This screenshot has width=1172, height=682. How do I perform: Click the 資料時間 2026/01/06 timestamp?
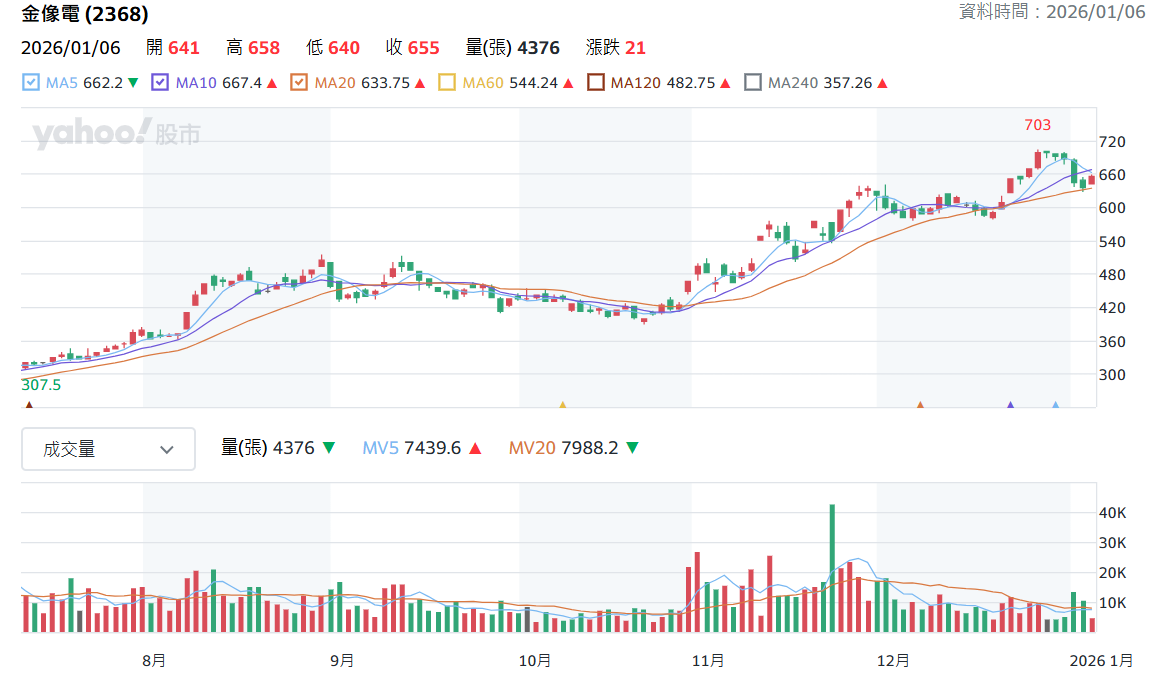pyautogui.click(x=1052, y=12)
